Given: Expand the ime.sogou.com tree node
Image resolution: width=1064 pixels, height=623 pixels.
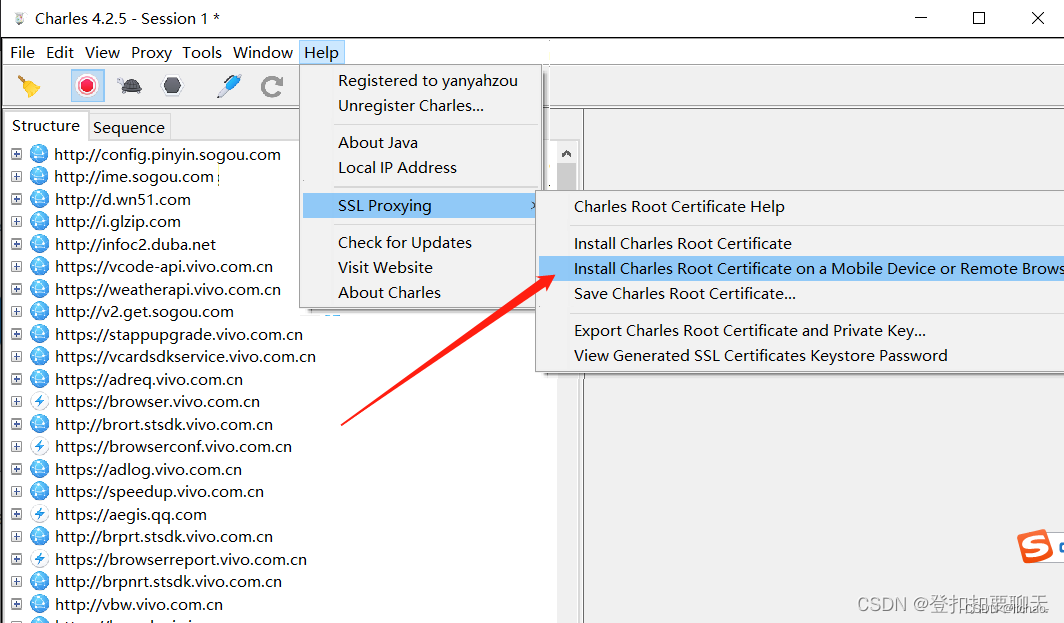Looking at the screenshot, I should pos(16,176).
